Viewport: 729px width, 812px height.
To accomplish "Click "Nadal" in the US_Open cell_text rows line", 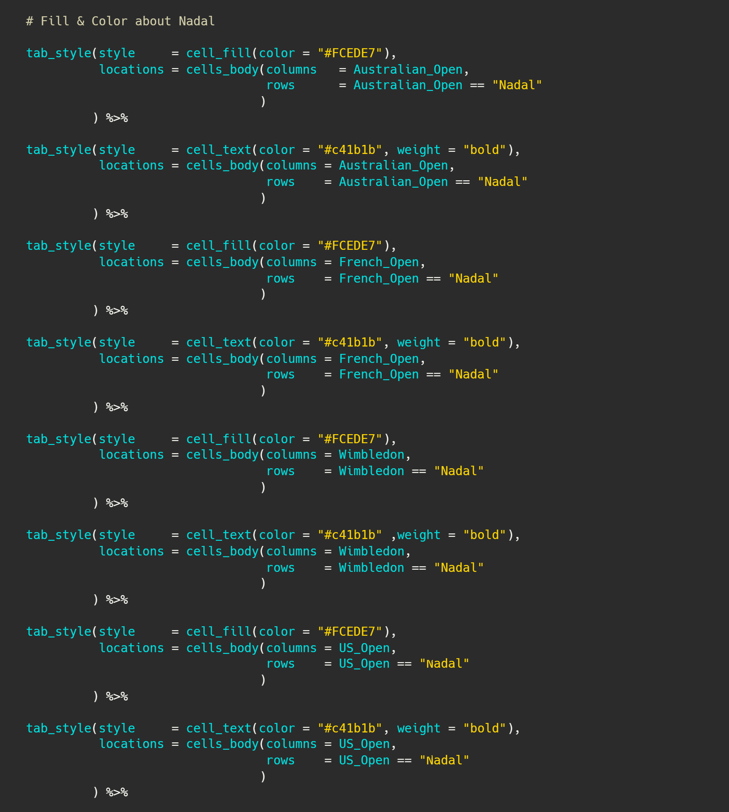I will pyautogui.click(x=444, y=761).
